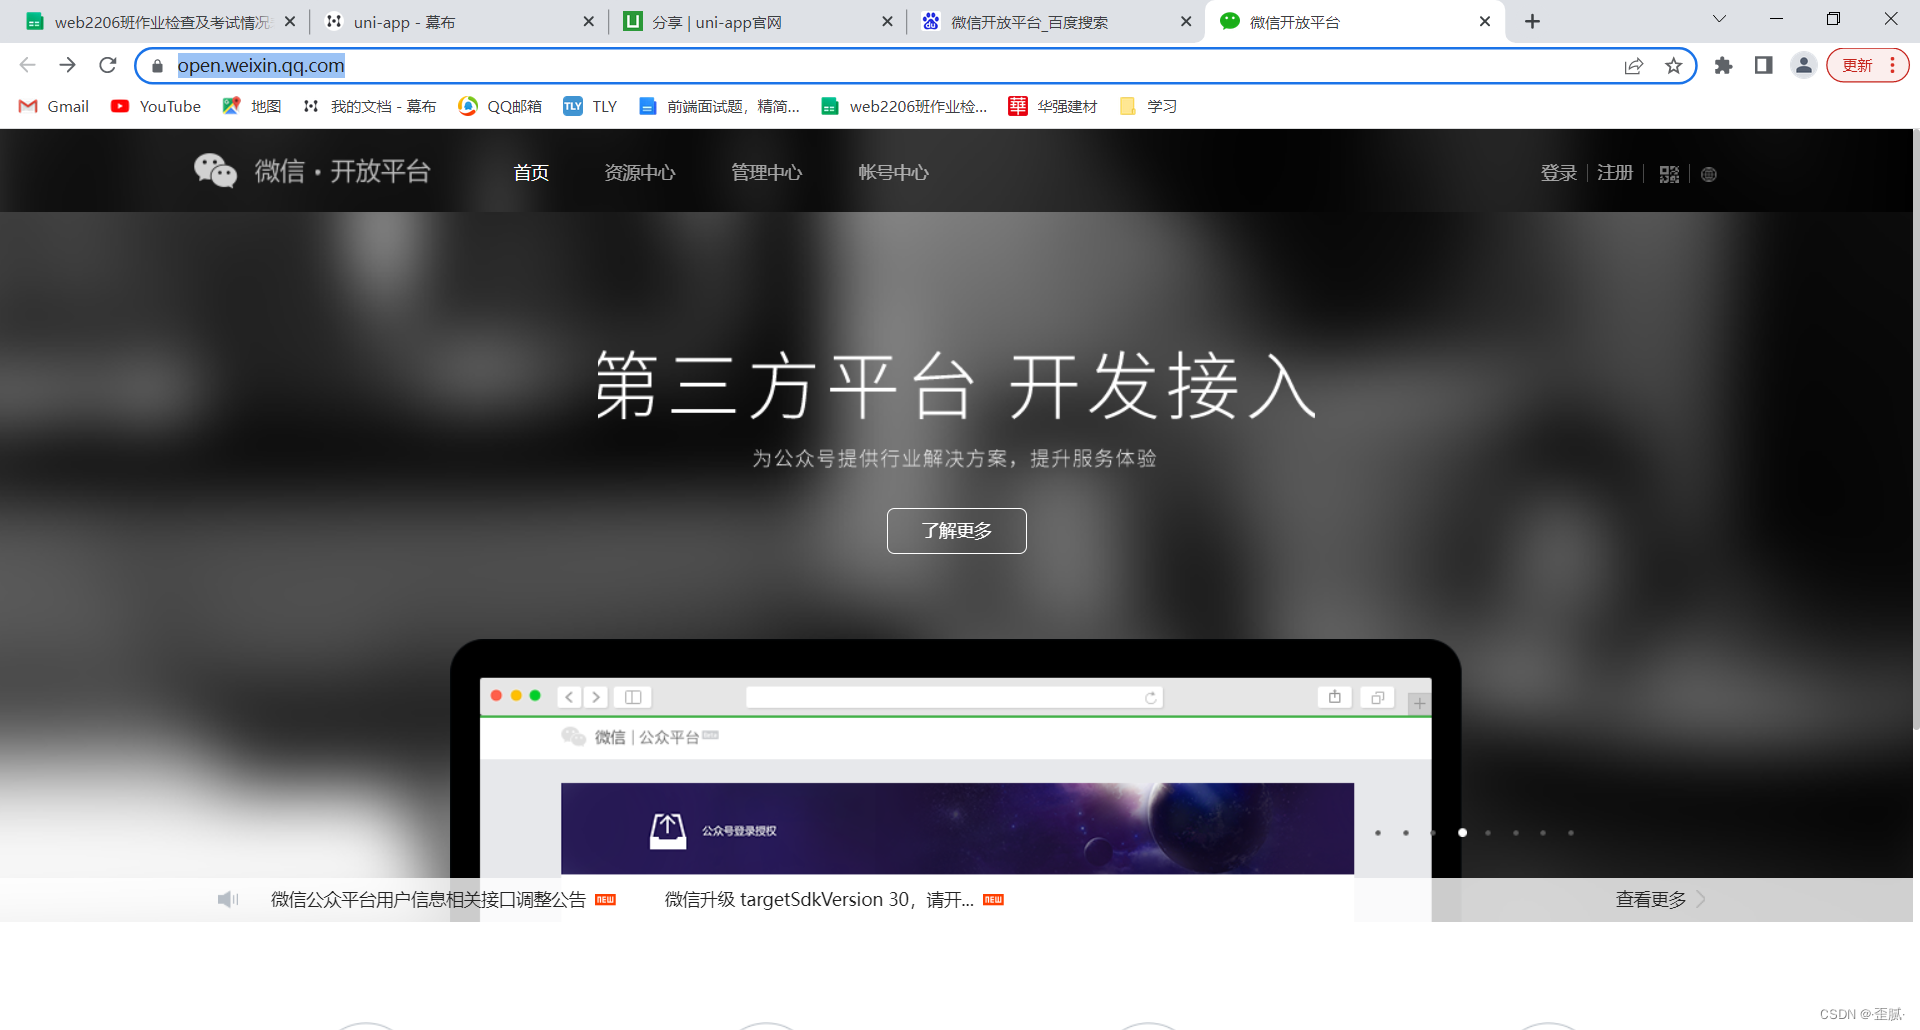Viewport: 1920px width, 1030px height.
Task: Reload the page using the refresh icon
Action: coord(107,65)
